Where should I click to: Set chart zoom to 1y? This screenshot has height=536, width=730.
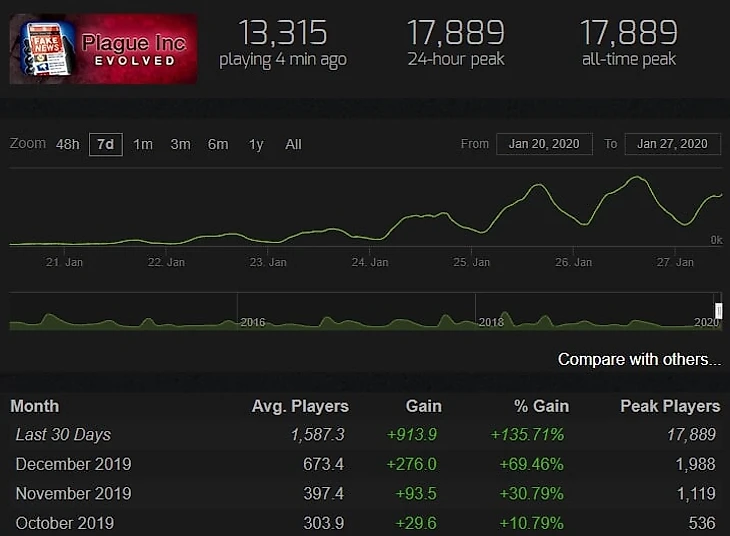point(256,144)
